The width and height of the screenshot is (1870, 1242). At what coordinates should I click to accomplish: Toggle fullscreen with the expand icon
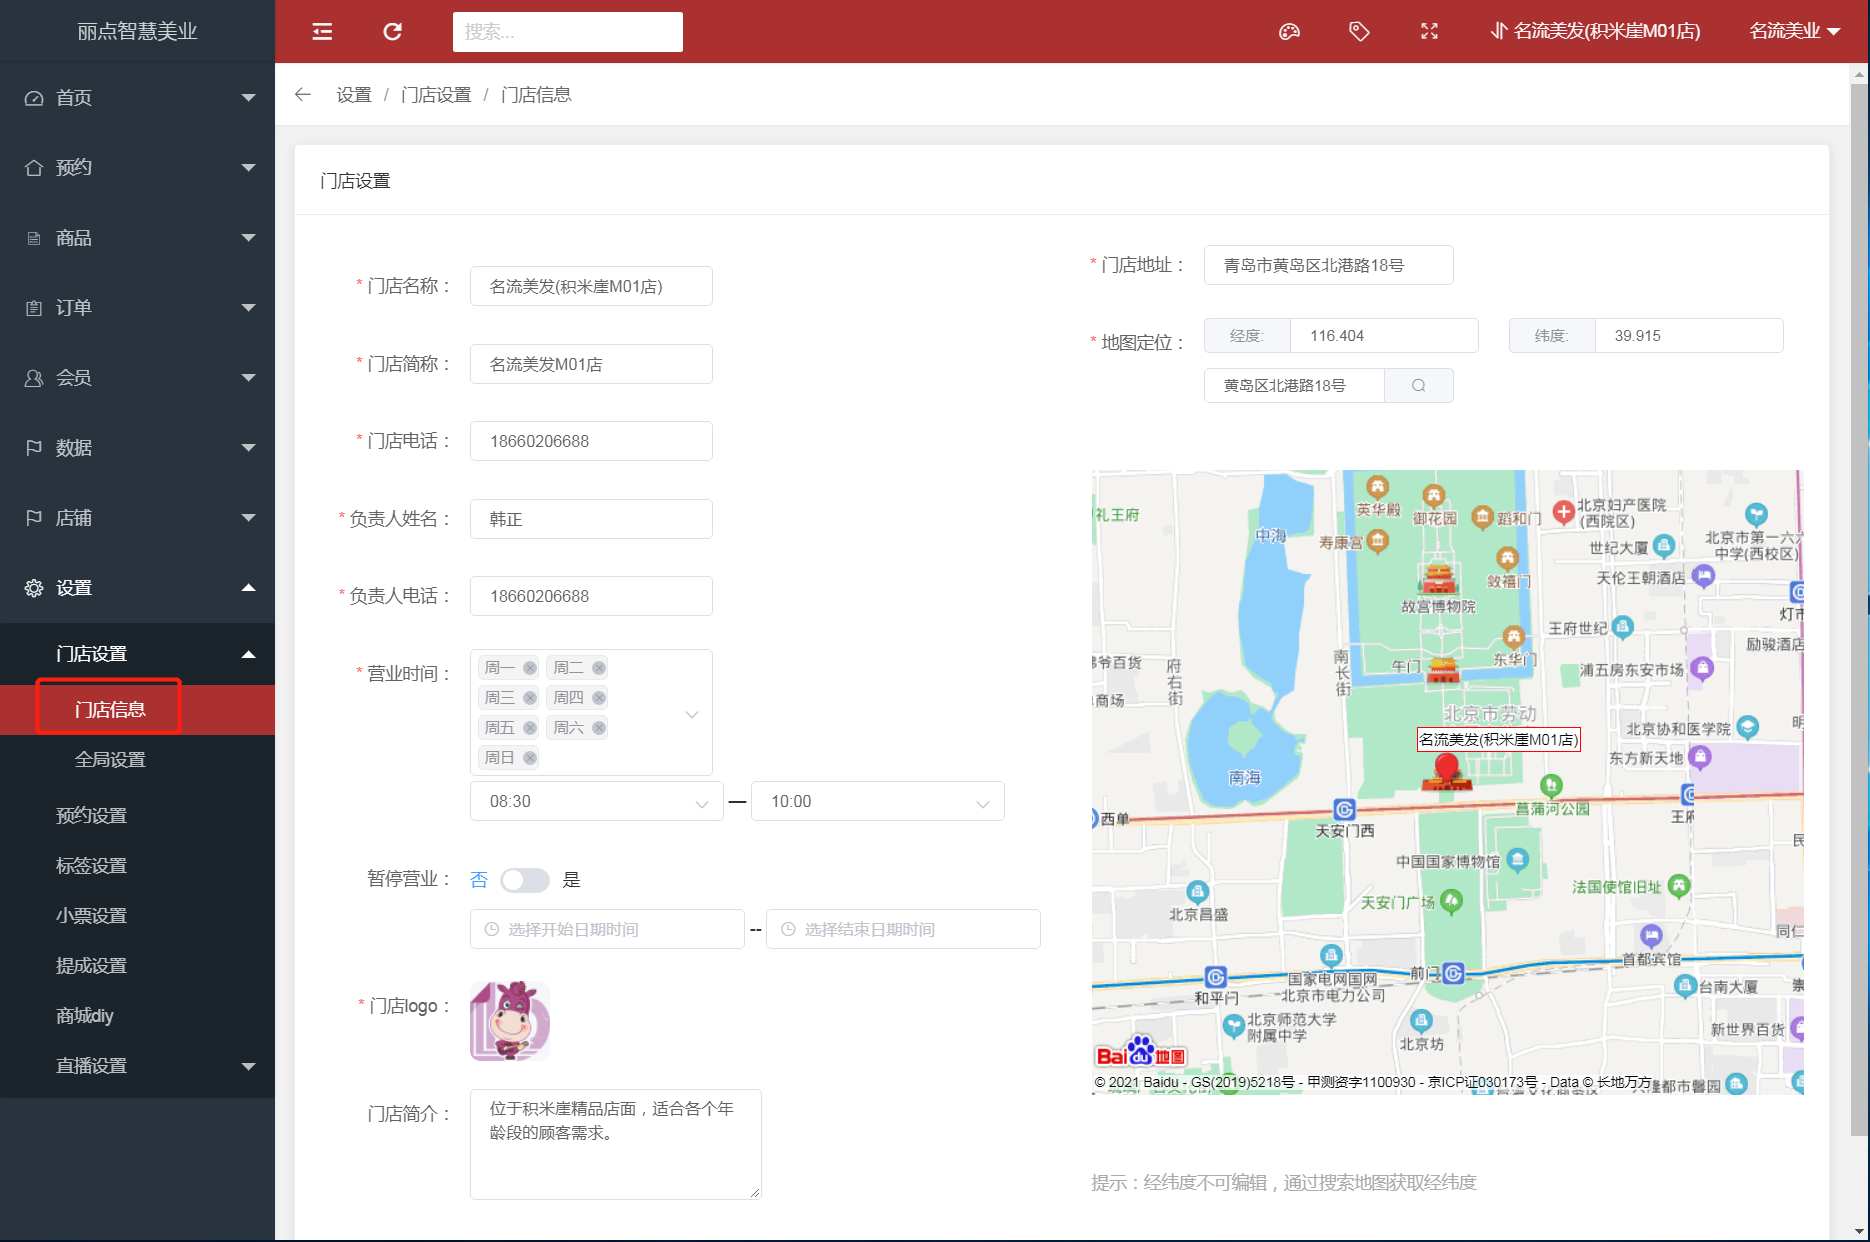1429,32
